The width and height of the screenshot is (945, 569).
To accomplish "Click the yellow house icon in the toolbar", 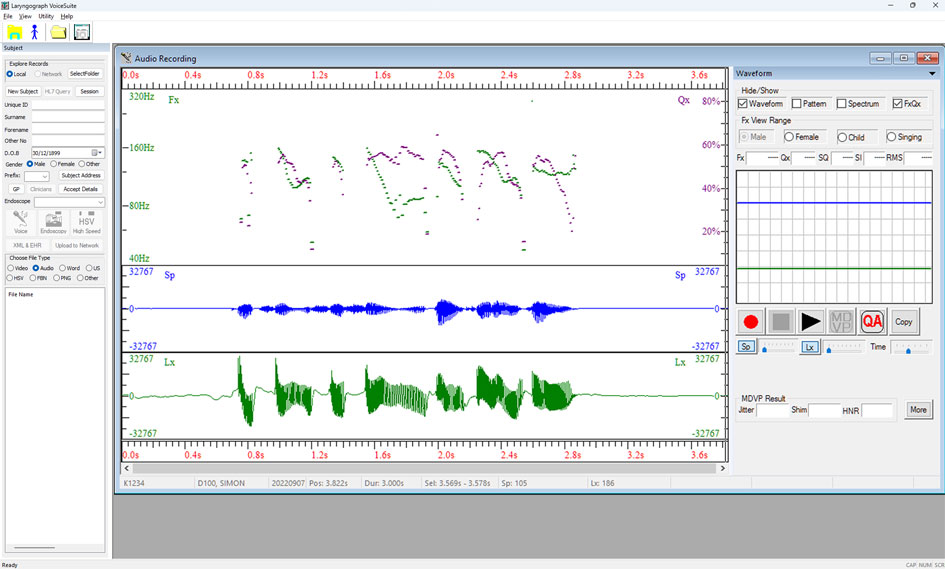I will click(14, 33).
